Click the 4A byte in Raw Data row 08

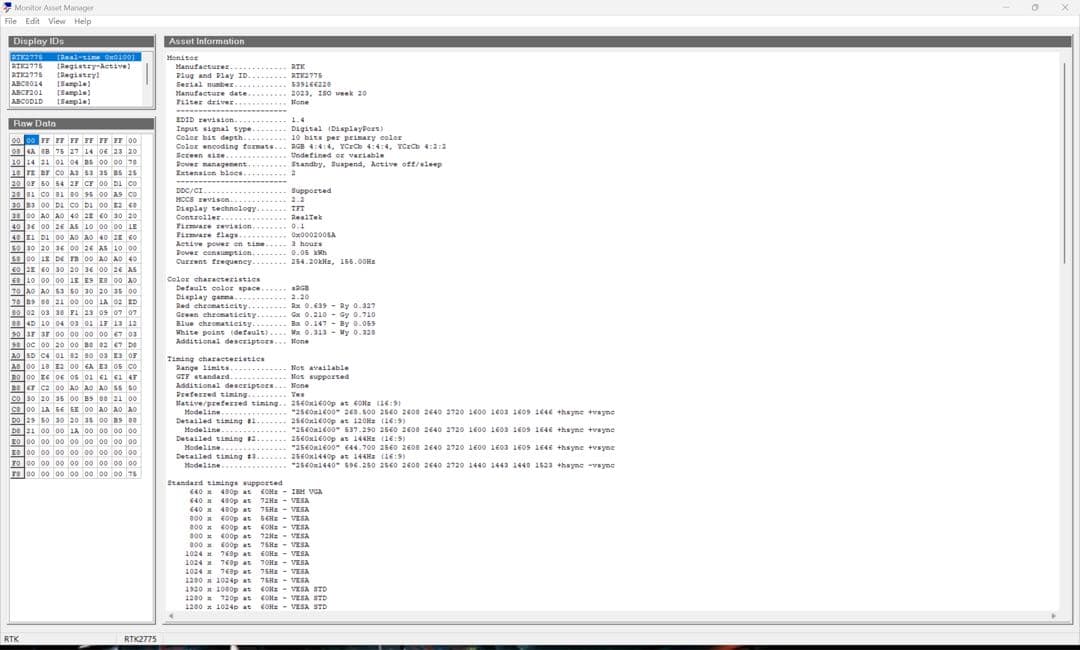(31, 151)
